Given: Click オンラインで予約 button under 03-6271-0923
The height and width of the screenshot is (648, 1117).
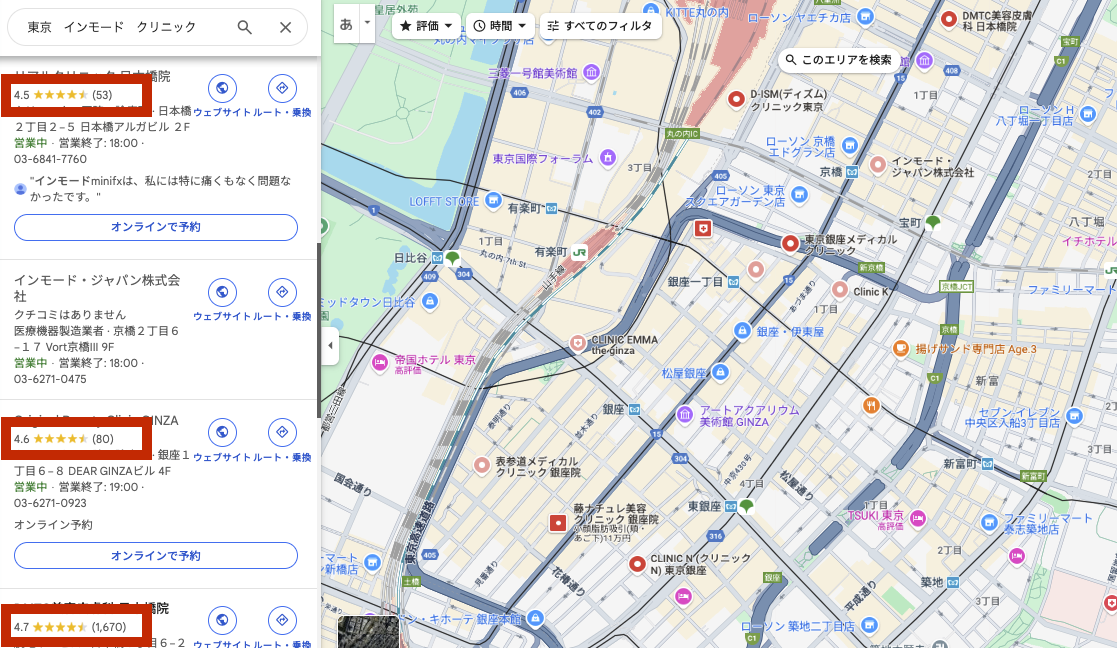Looking at the screenshot, I should point(156,555).
